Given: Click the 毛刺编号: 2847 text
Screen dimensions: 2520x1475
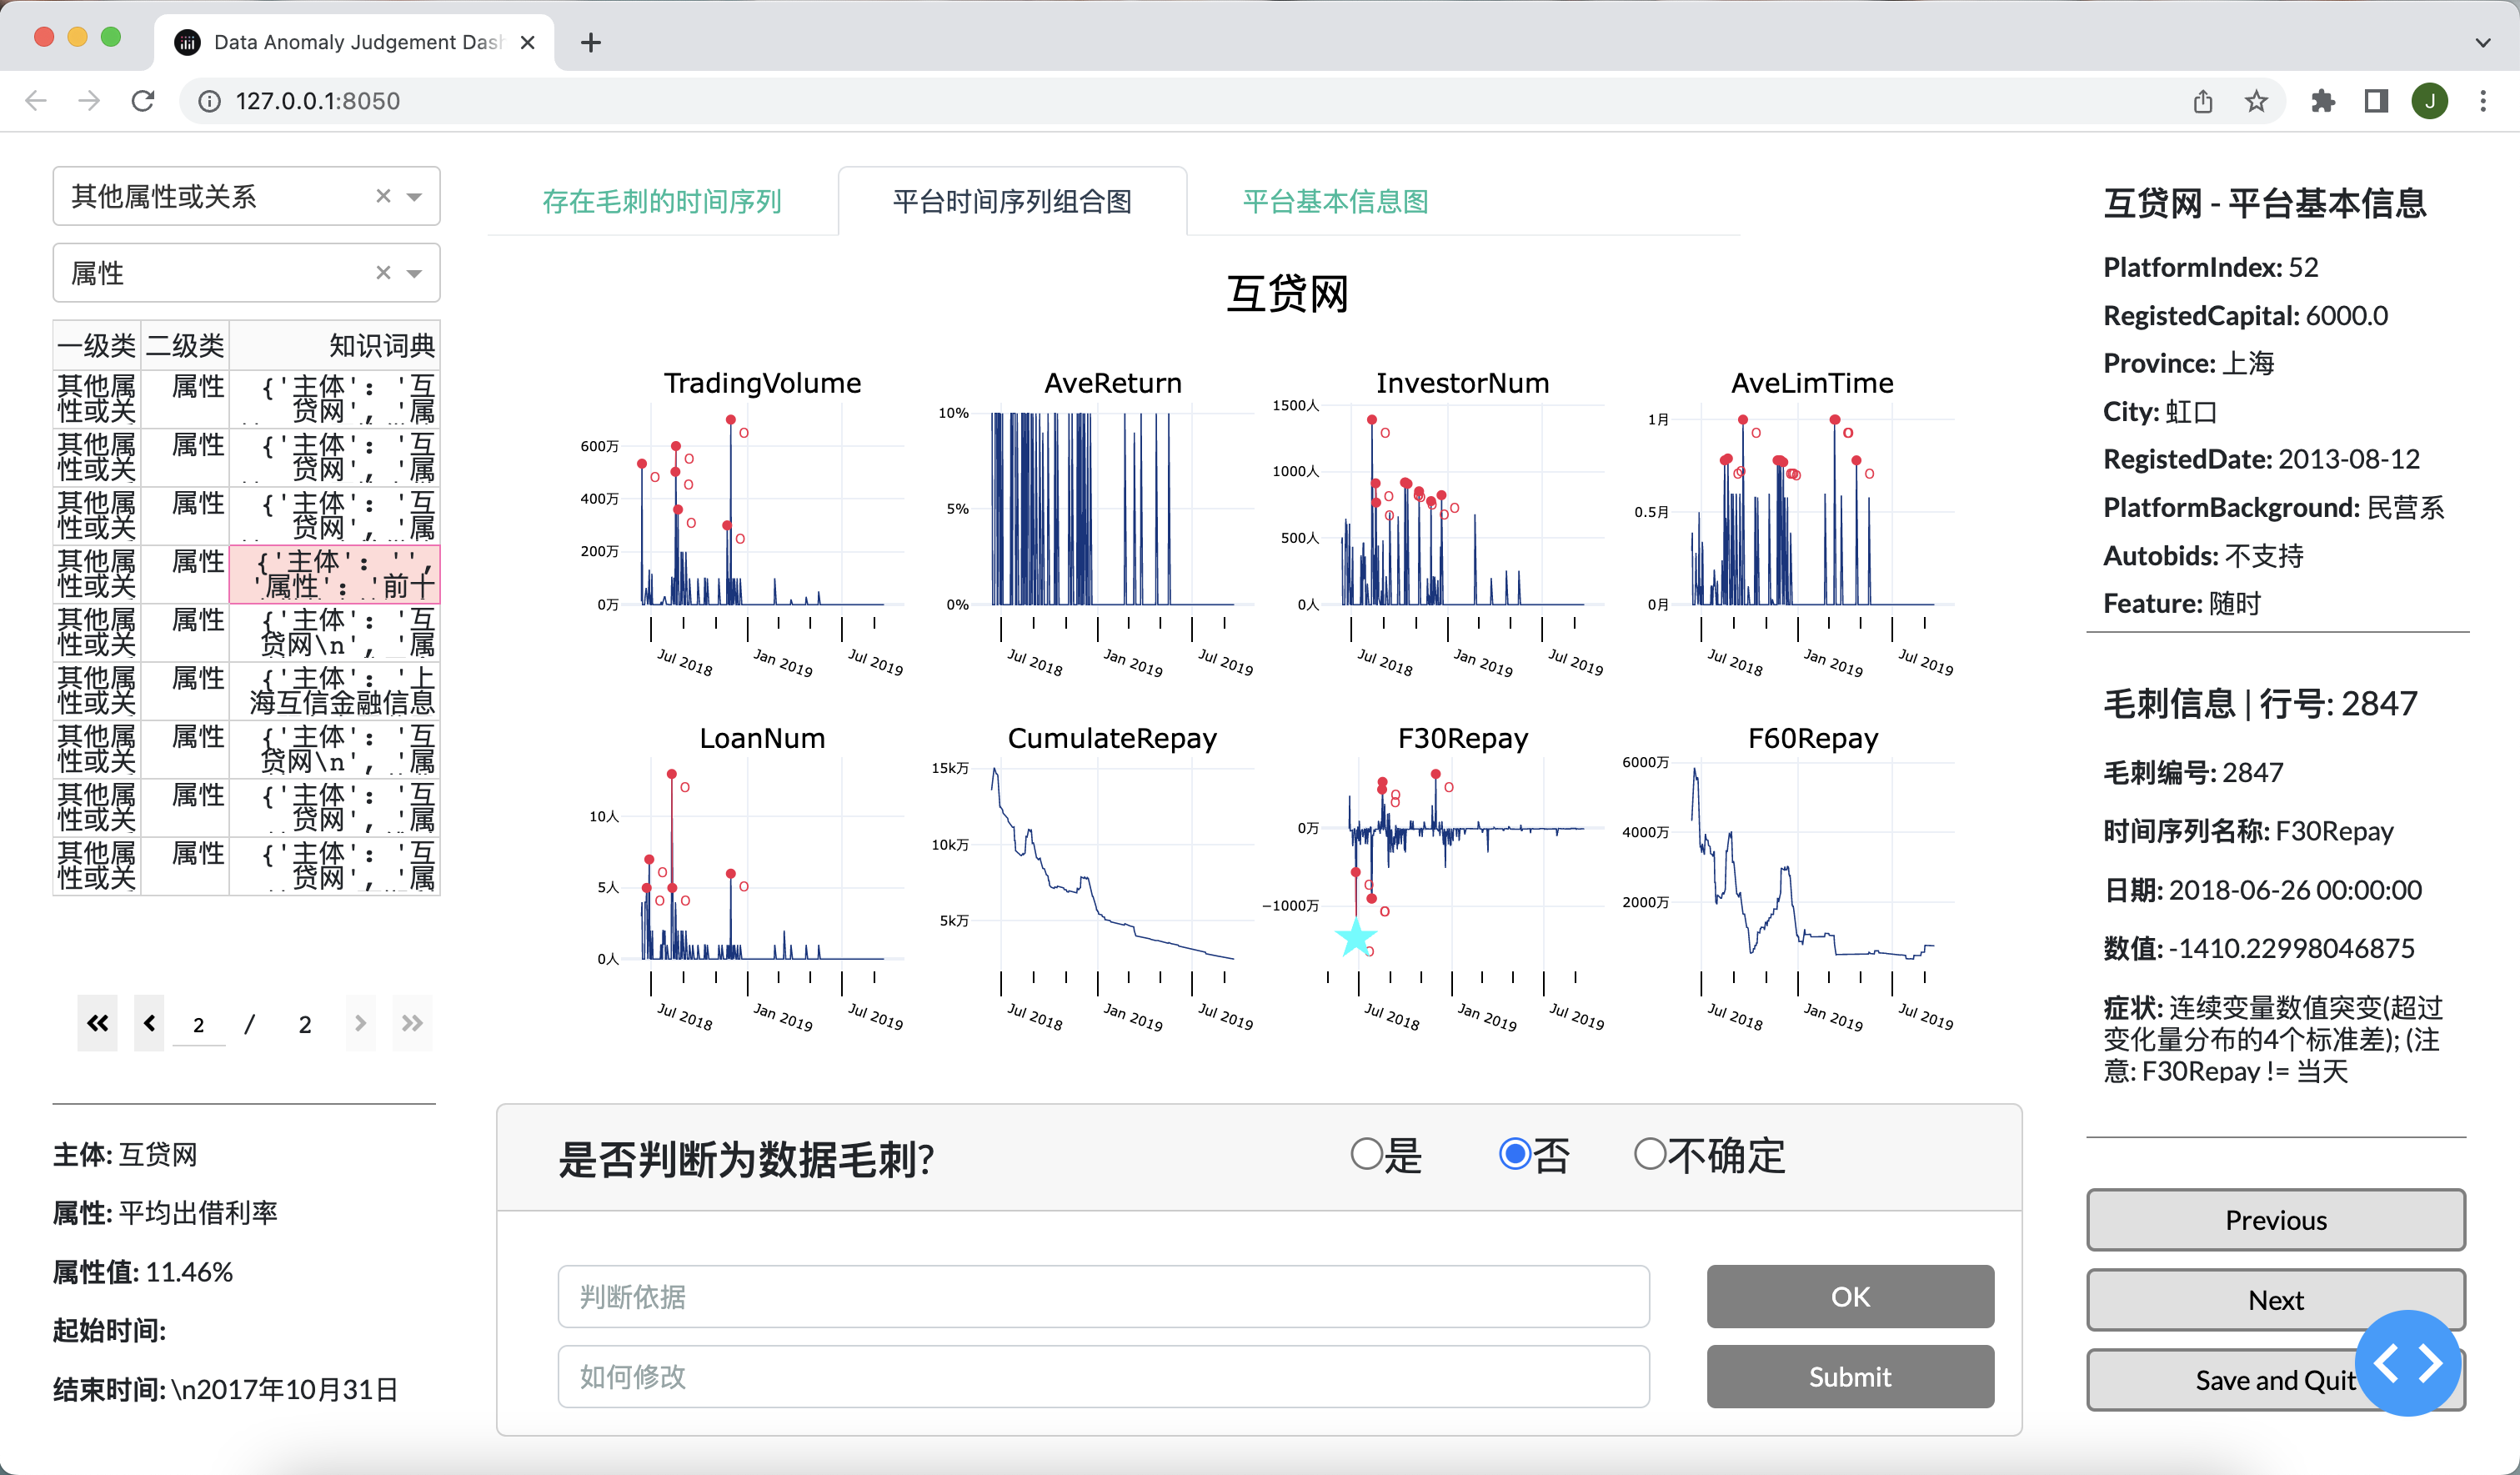Looking at the screenshot, I should (2193, 772).
